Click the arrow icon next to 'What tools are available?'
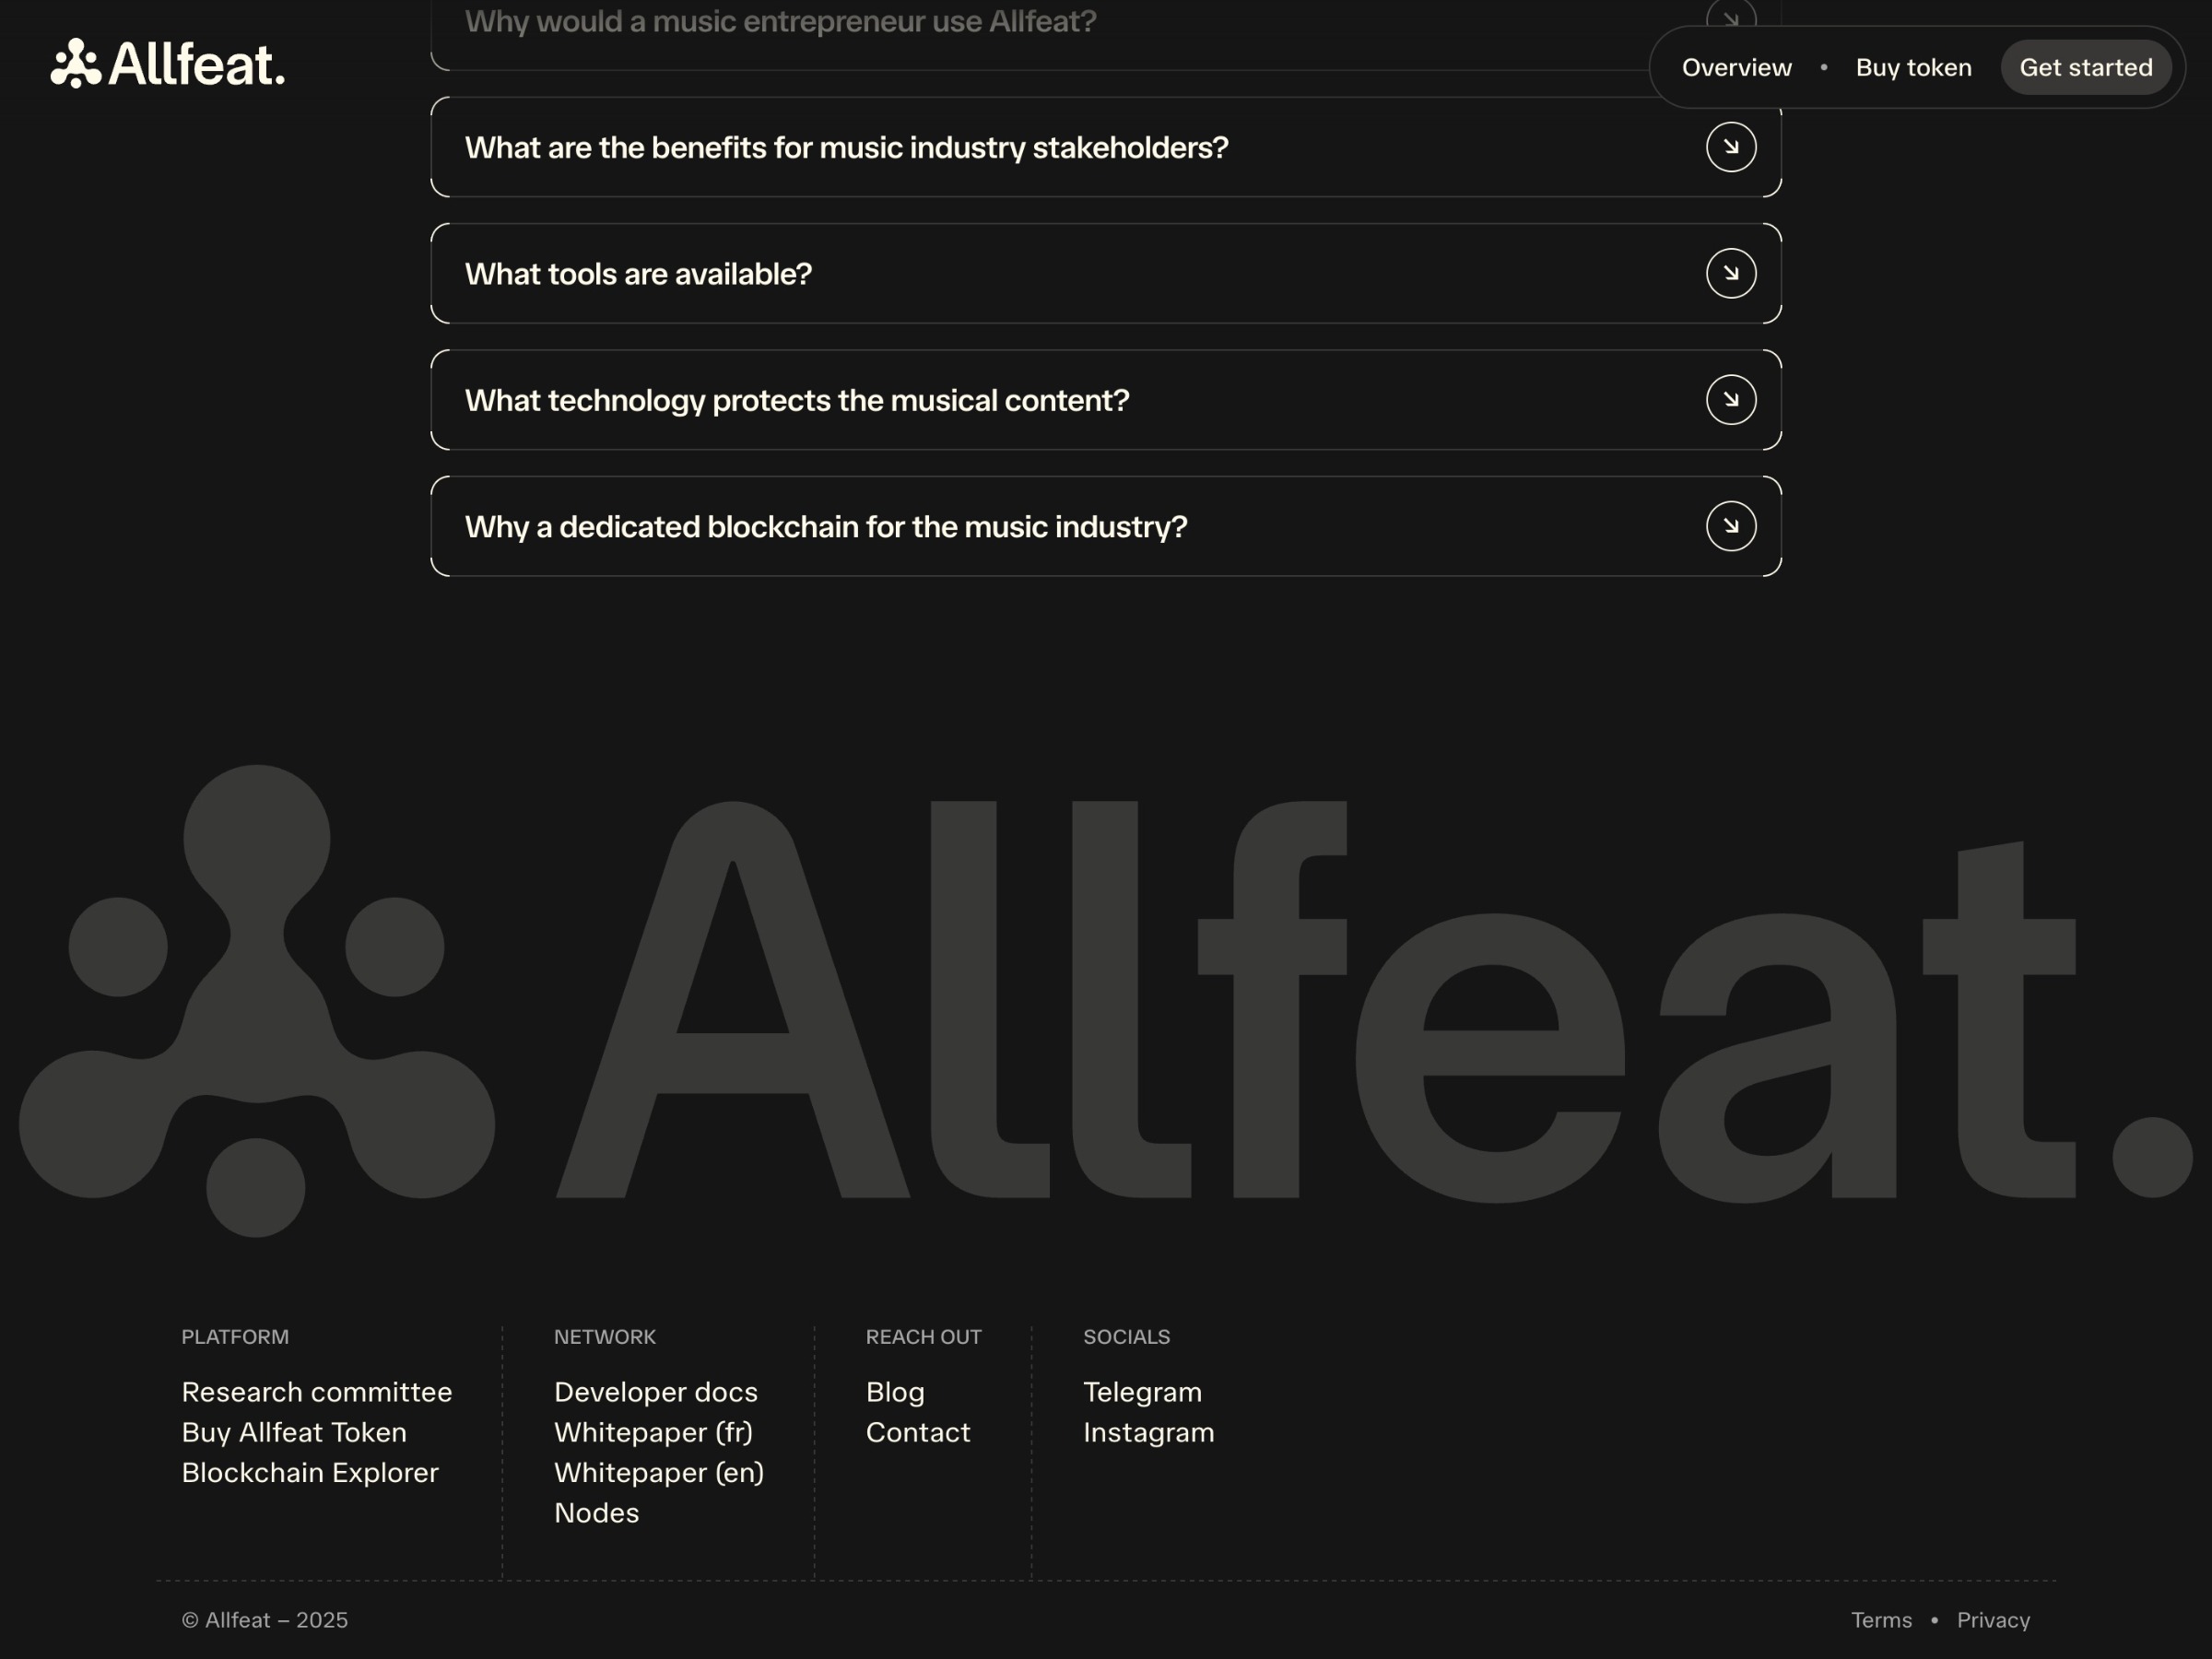 coord(1731,273)
